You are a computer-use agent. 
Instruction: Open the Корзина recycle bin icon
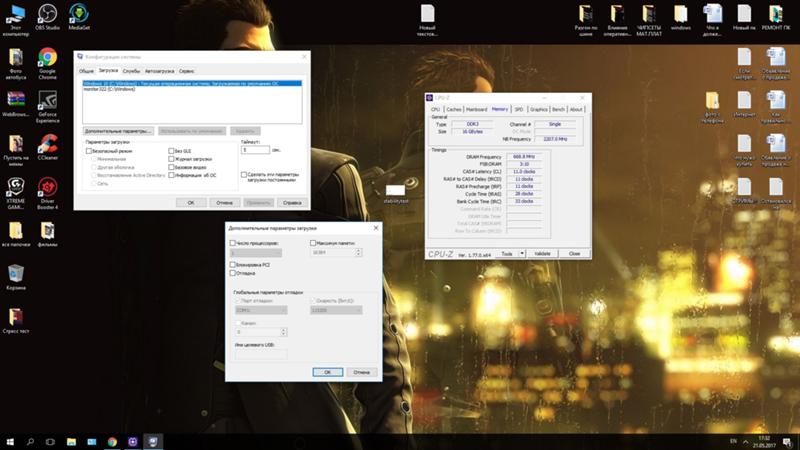(16, 277)
